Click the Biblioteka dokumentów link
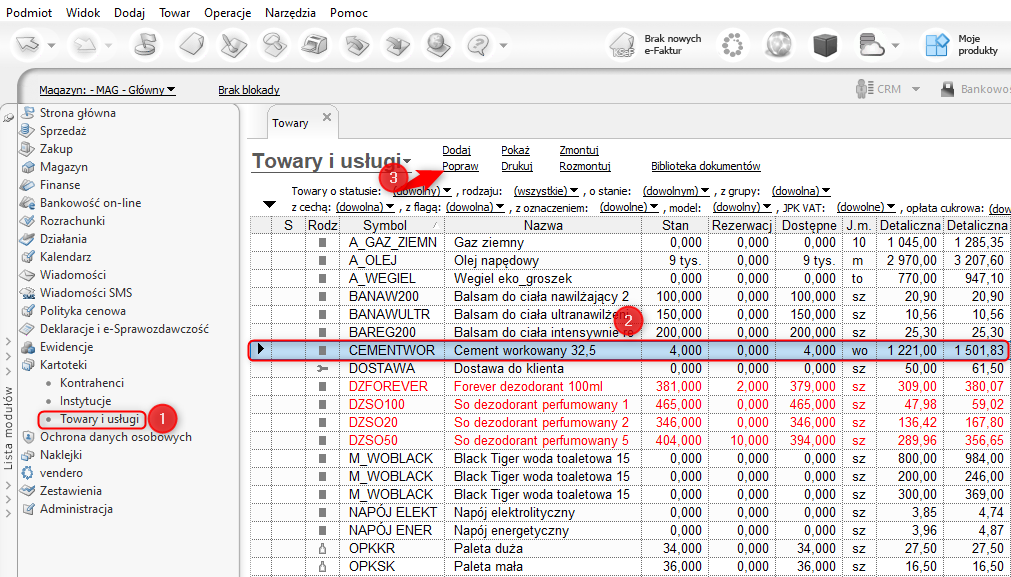Screen dimensions: 1011x577 click(705, 166)
